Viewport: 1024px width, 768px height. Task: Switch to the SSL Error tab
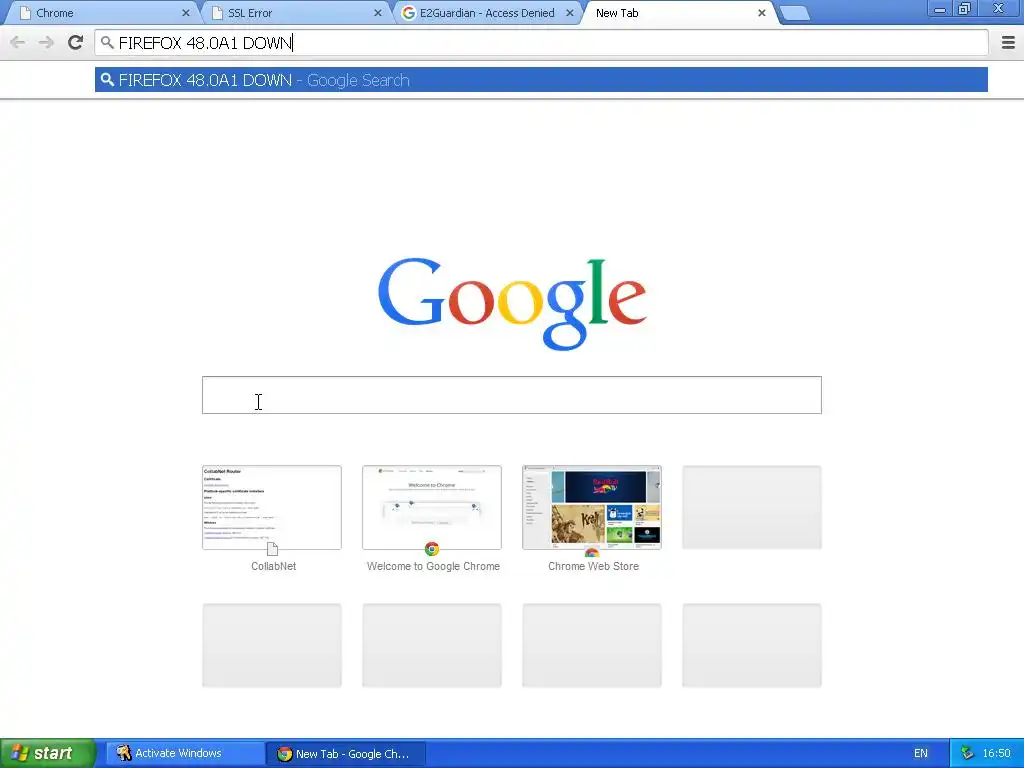tap(294, 13)
